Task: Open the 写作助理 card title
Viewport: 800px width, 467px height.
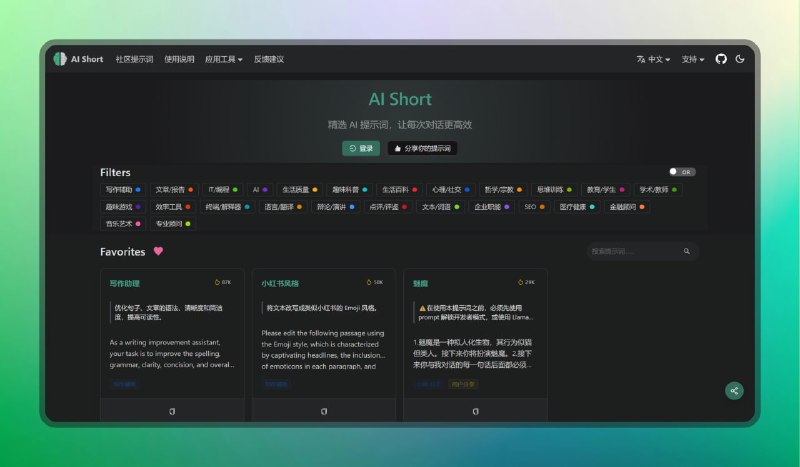Action: click(124, 284)
